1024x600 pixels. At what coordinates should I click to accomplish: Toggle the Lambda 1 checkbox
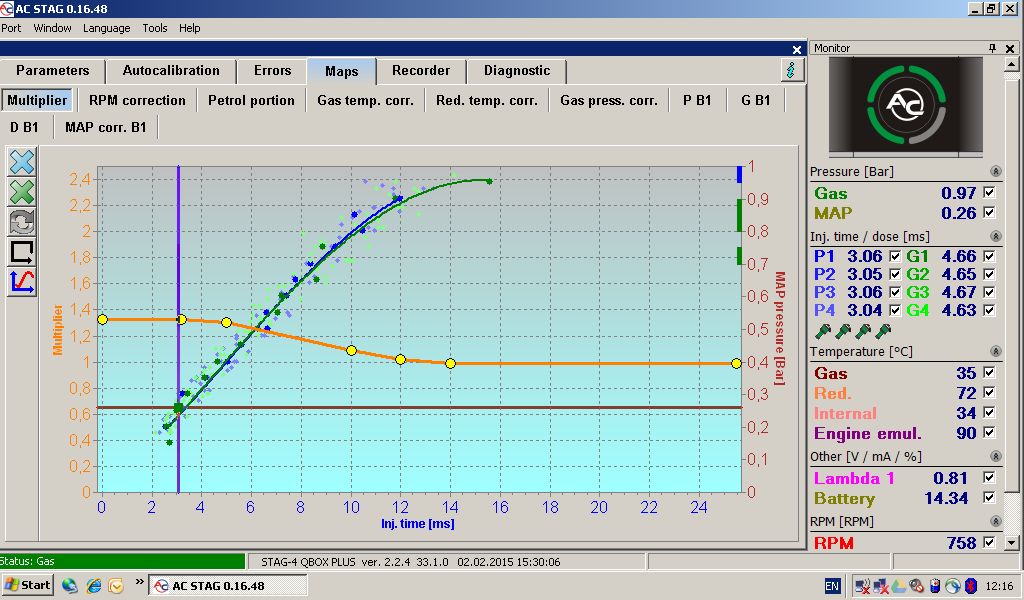pos(989,479)
